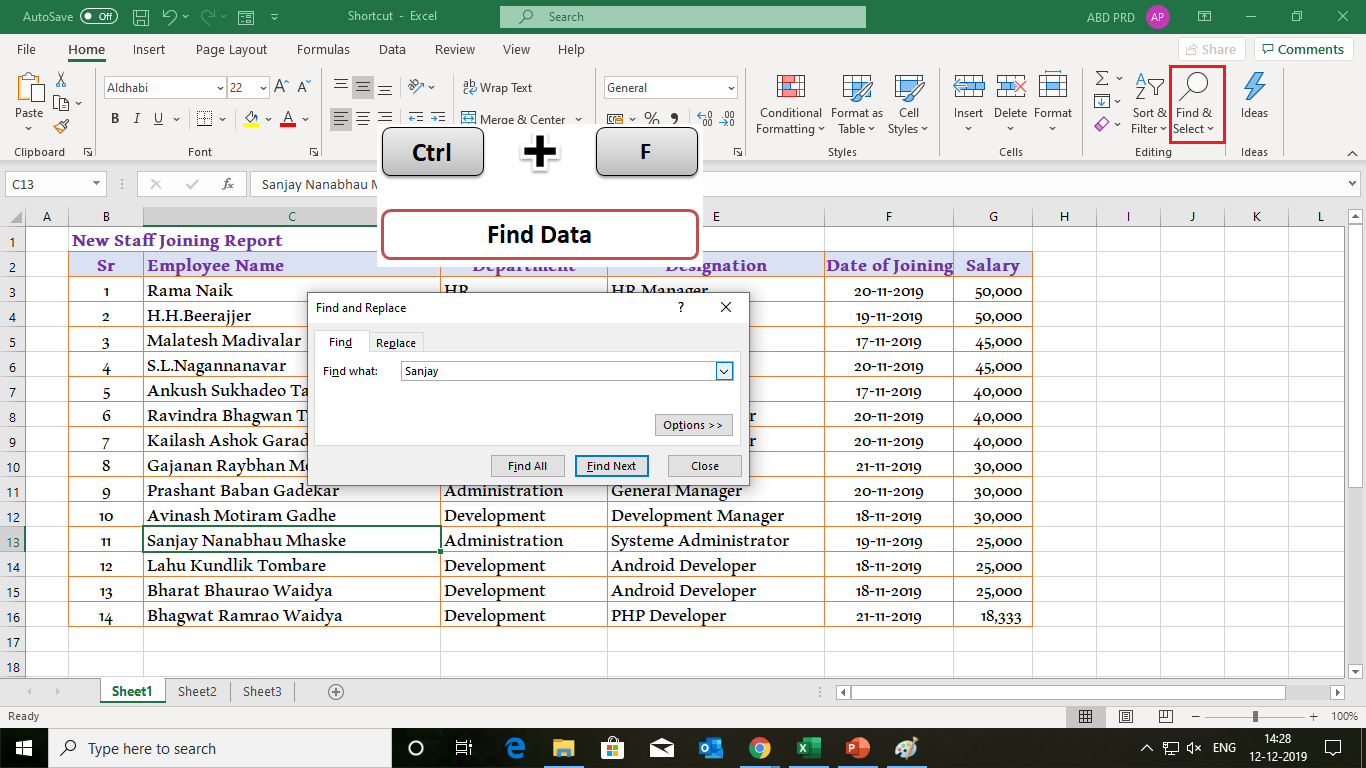Click the Find Next button
This screenshot has width=1366, height=768.
[x=611, y=465]
